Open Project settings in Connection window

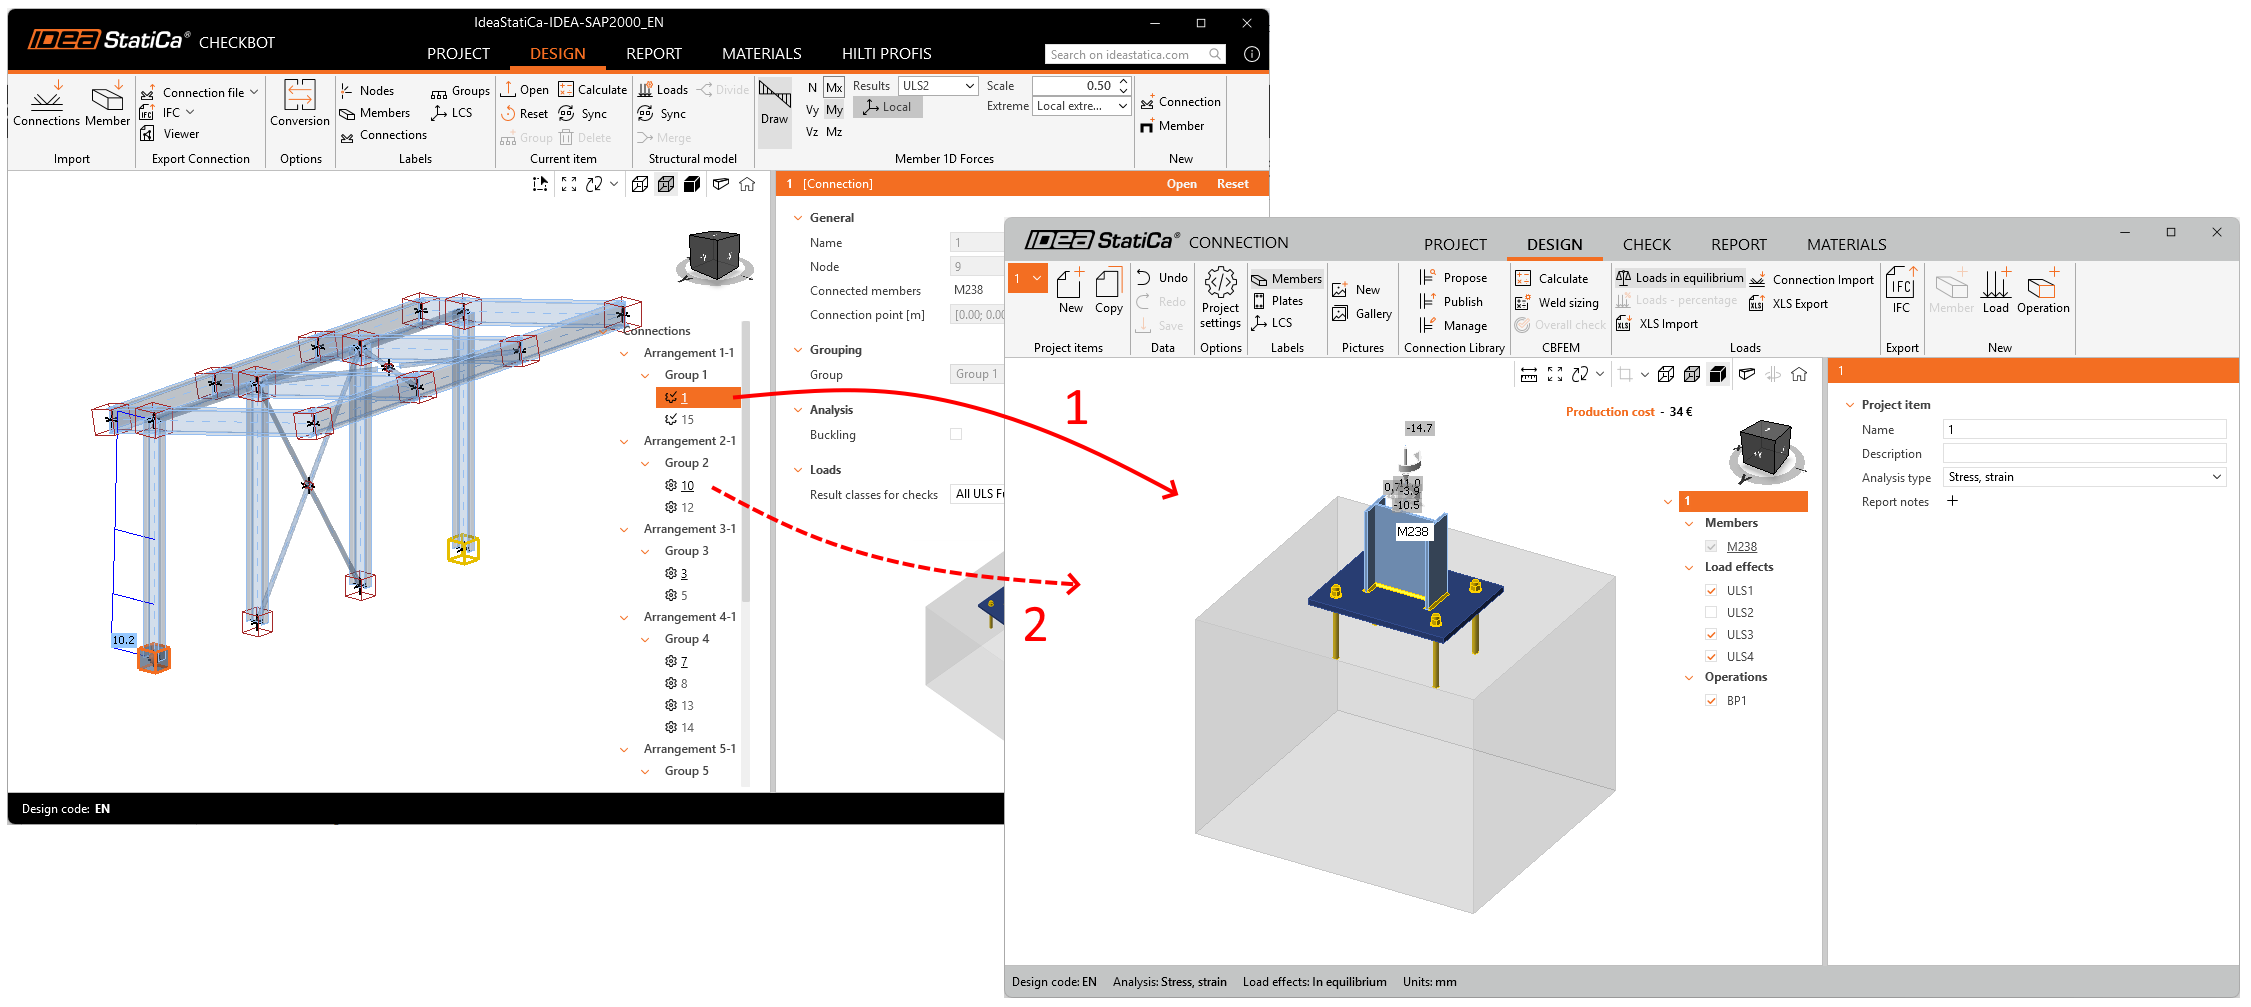point(1220,298)
